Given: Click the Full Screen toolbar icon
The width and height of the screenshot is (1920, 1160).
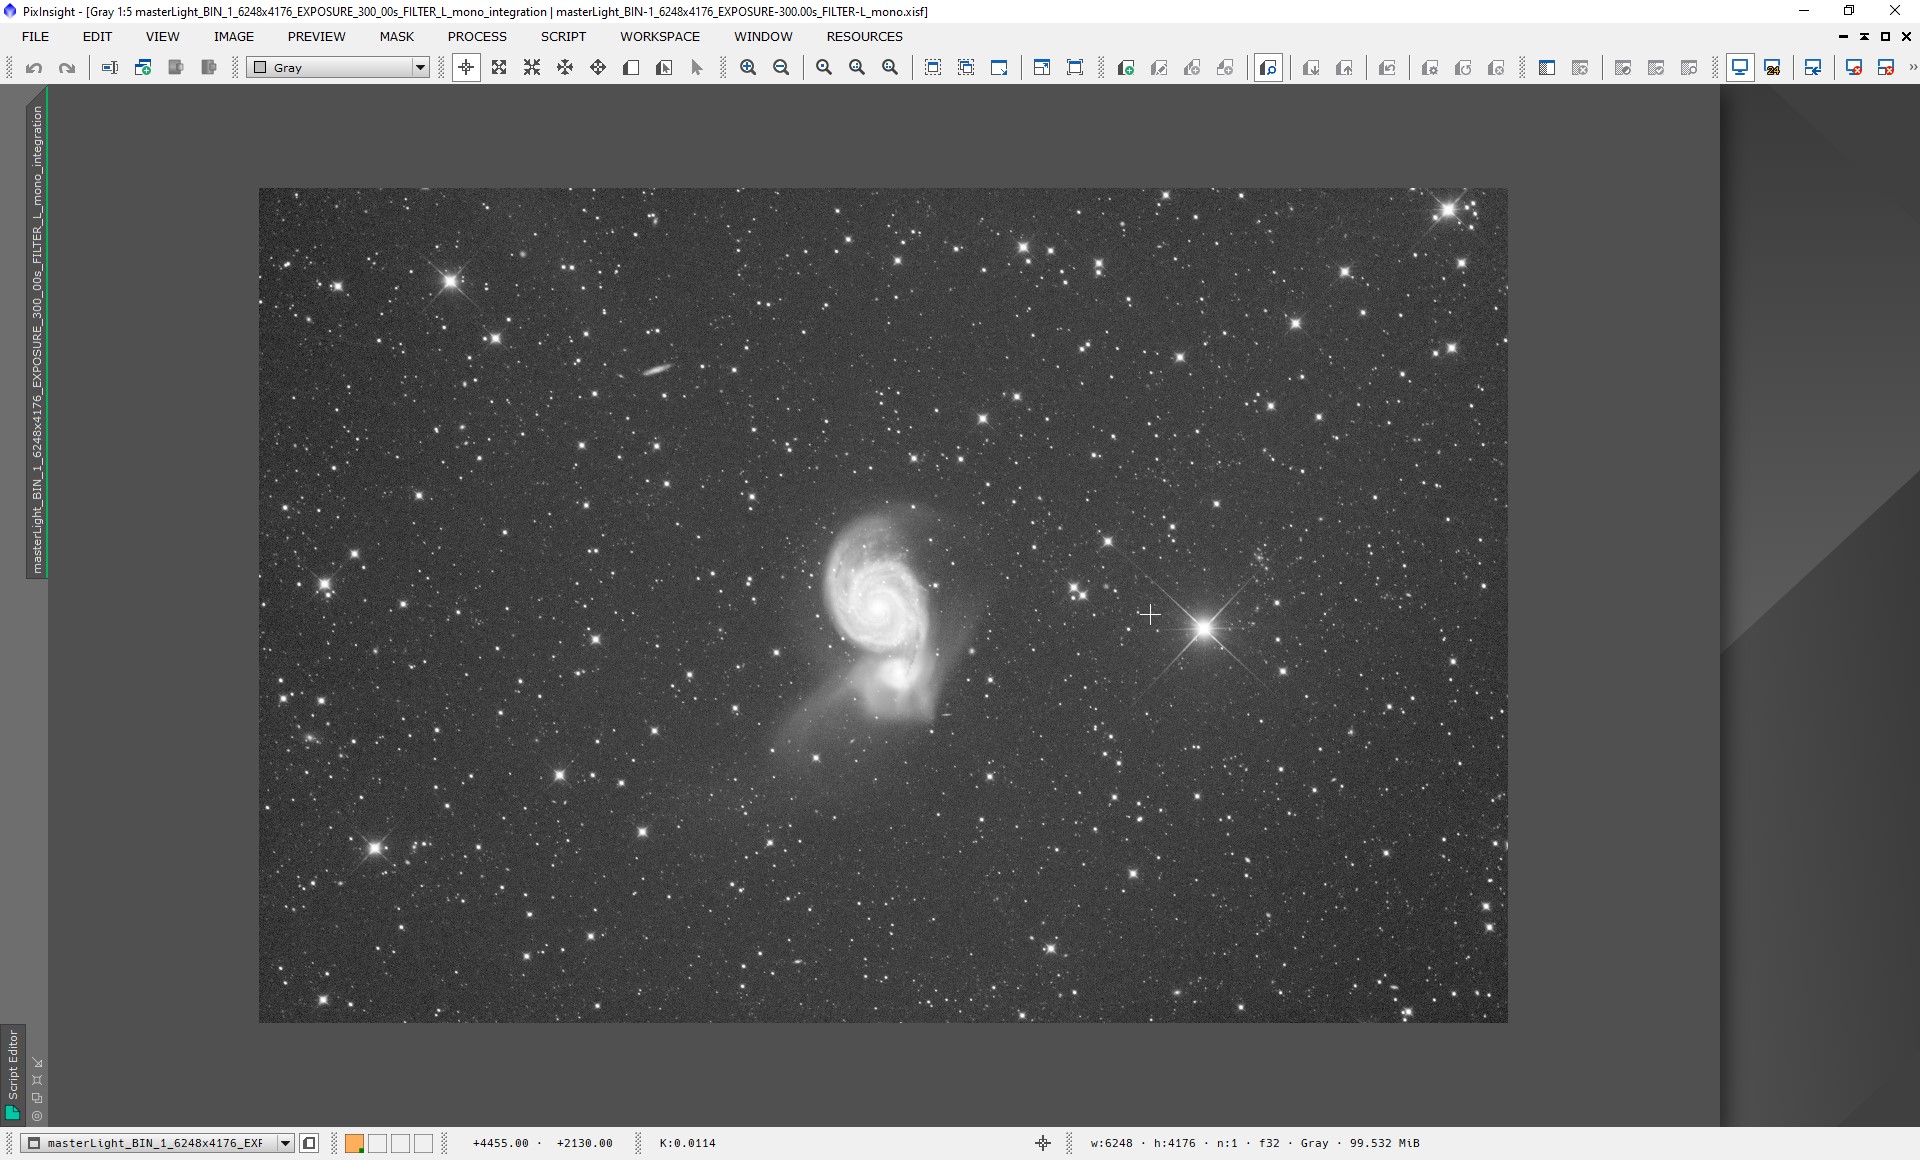Looking at the screenshot, I should pos(1075,68).
